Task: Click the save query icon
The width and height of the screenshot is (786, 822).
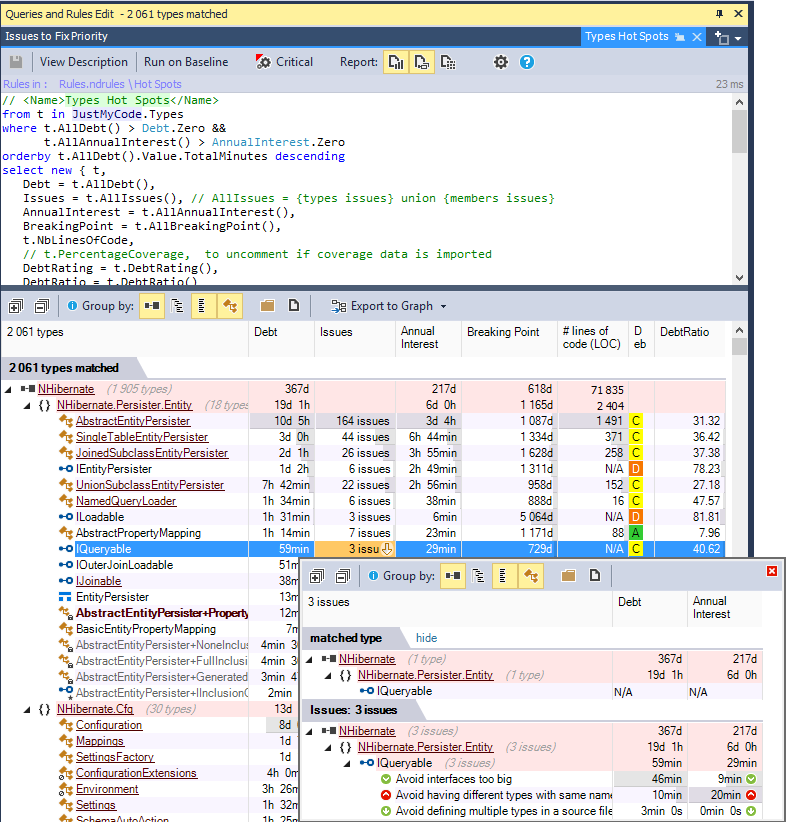Action: point(16,62)
